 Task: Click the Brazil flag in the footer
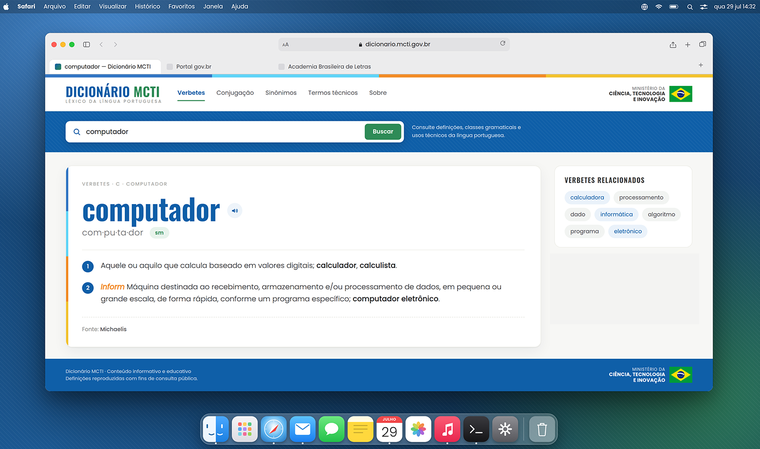[681, 375]
